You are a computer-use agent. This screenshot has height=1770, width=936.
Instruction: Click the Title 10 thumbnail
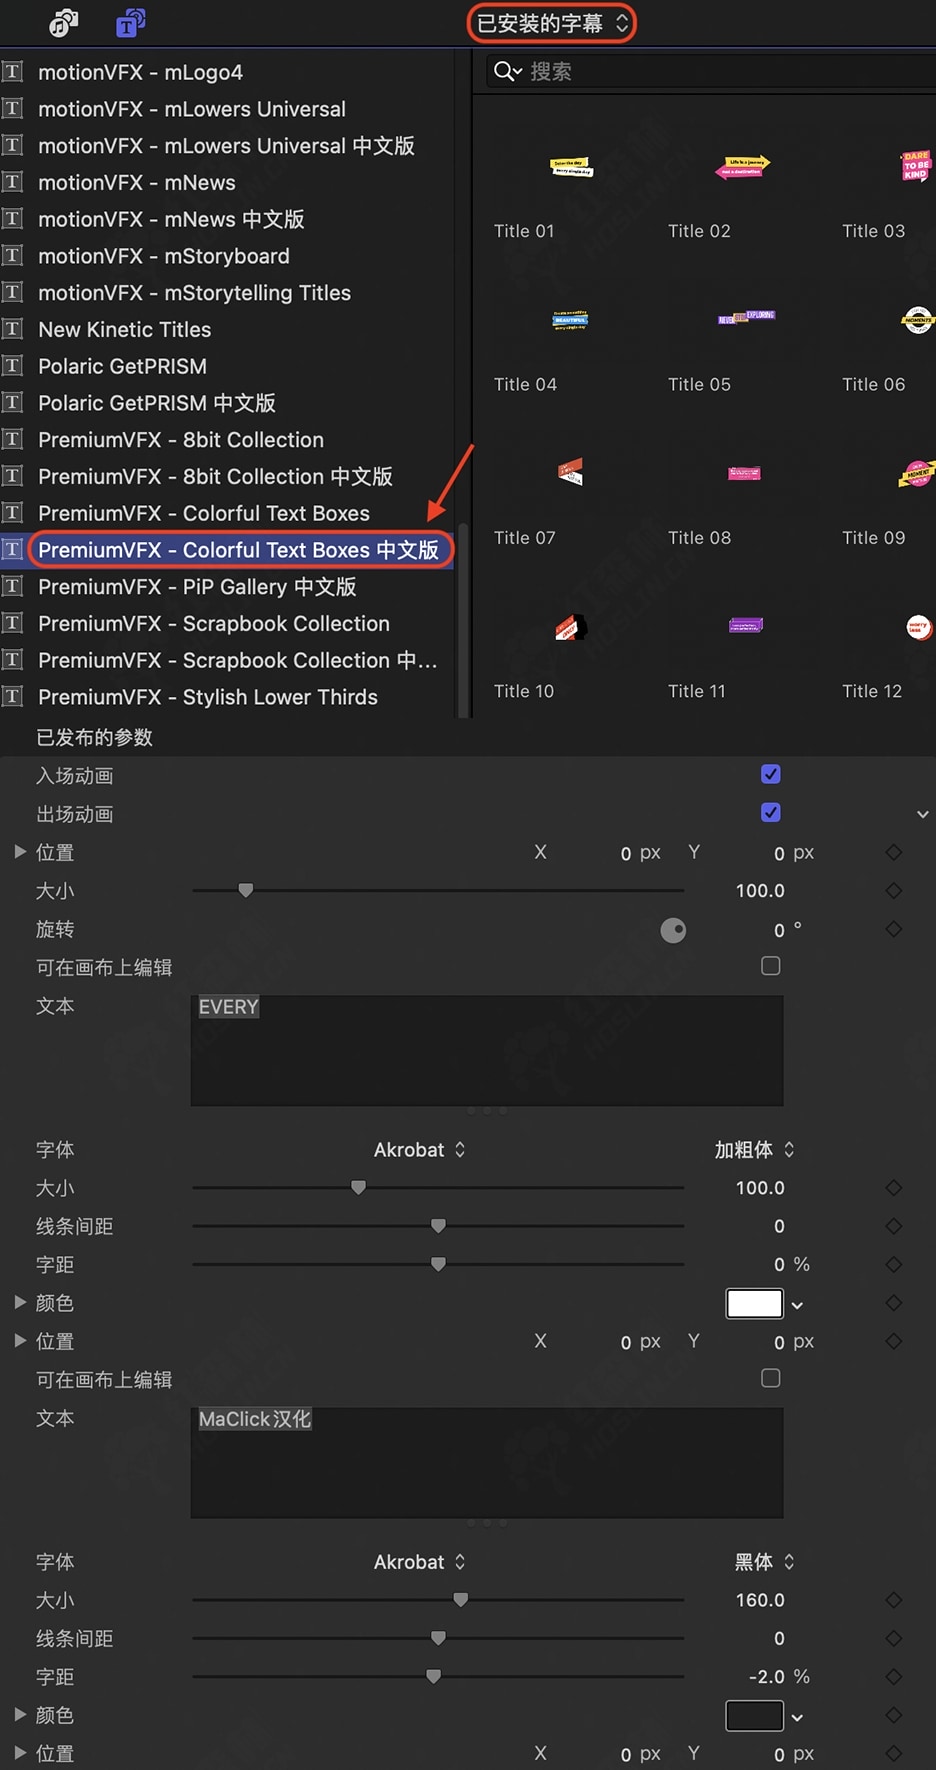click(x=570, y=627)
